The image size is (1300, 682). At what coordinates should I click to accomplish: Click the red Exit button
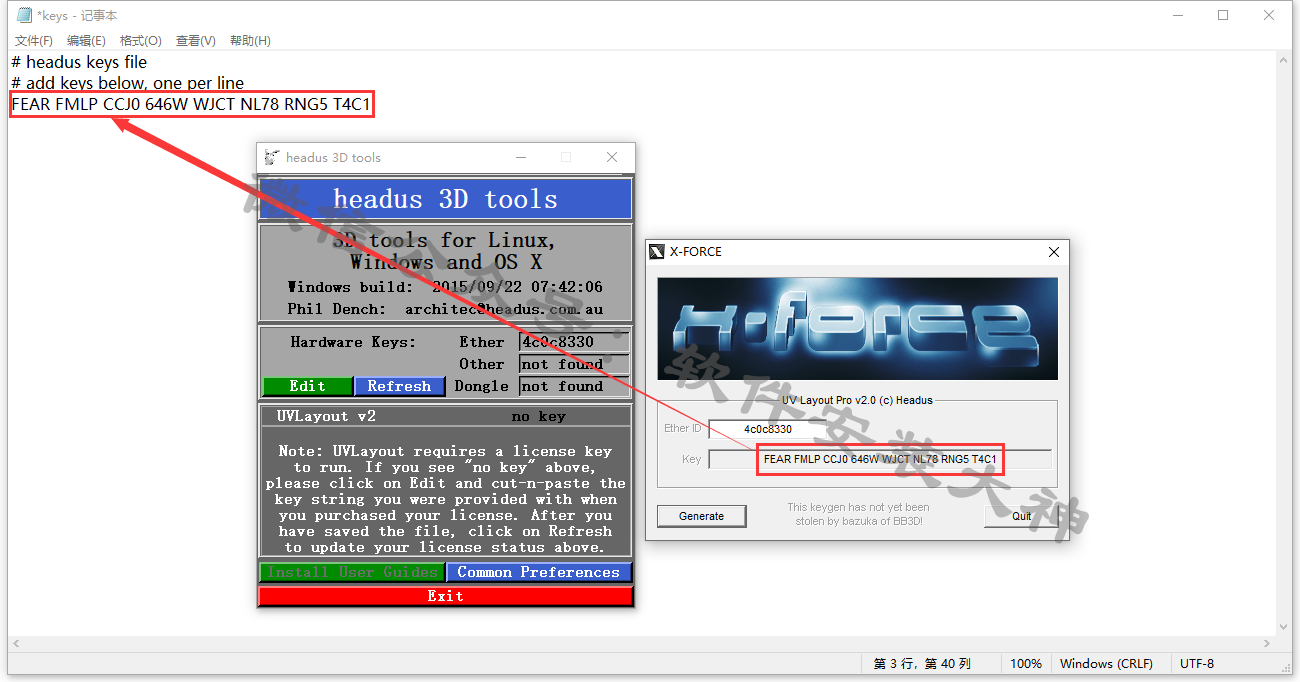click(445, 596)
